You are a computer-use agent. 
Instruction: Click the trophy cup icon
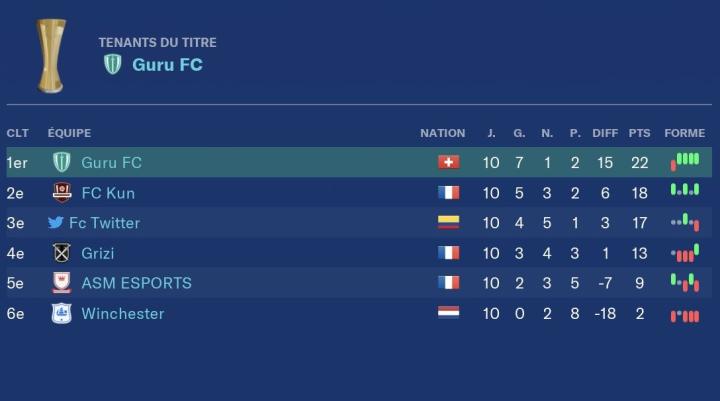coord(50,55)
